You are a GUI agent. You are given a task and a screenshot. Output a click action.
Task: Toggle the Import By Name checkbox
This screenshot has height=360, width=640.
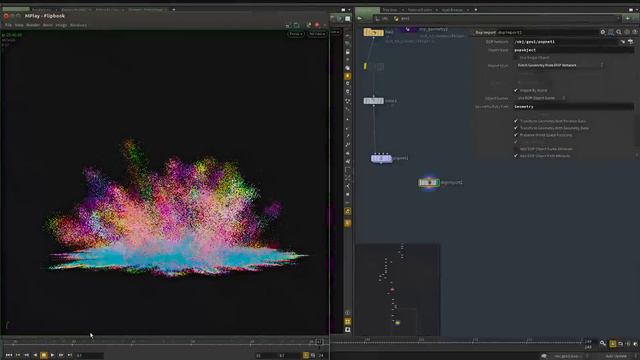[x=516, y=90]
